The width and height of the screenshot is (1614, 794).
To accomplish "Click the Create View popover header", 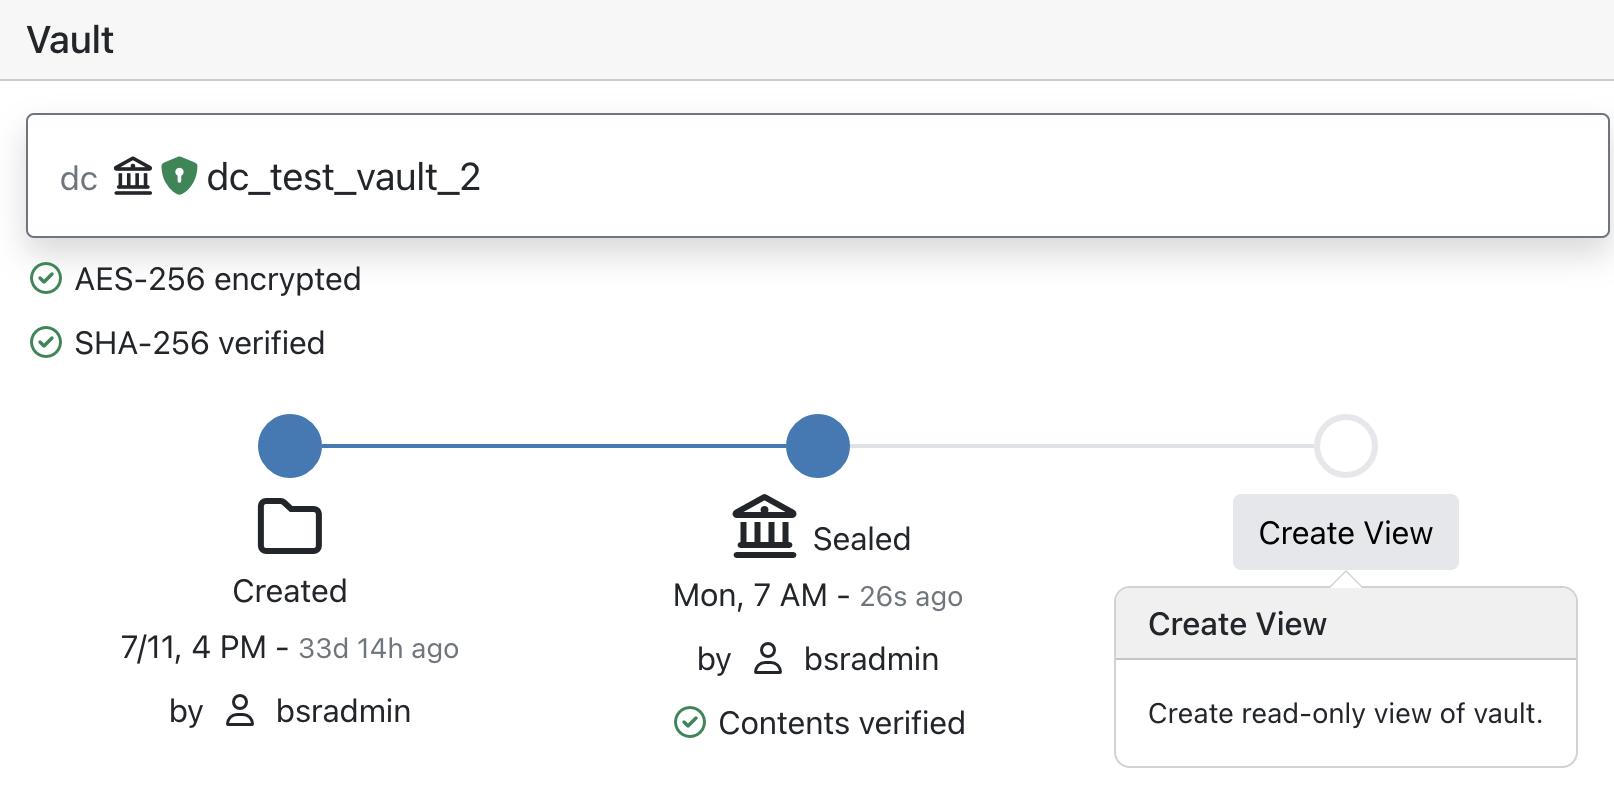I will pyautogui.click(x=1344, y=624).
